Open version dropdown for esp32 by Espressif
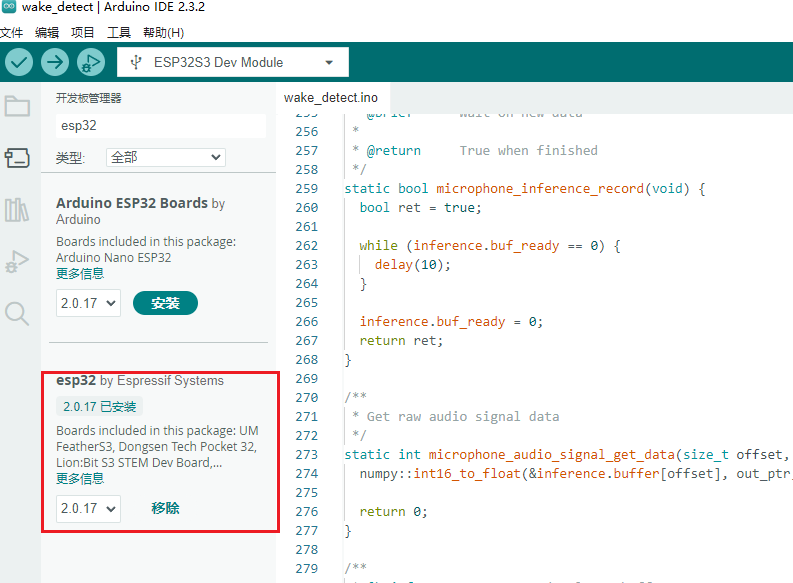The image size is (793, 583). click(x=88, y=508)
